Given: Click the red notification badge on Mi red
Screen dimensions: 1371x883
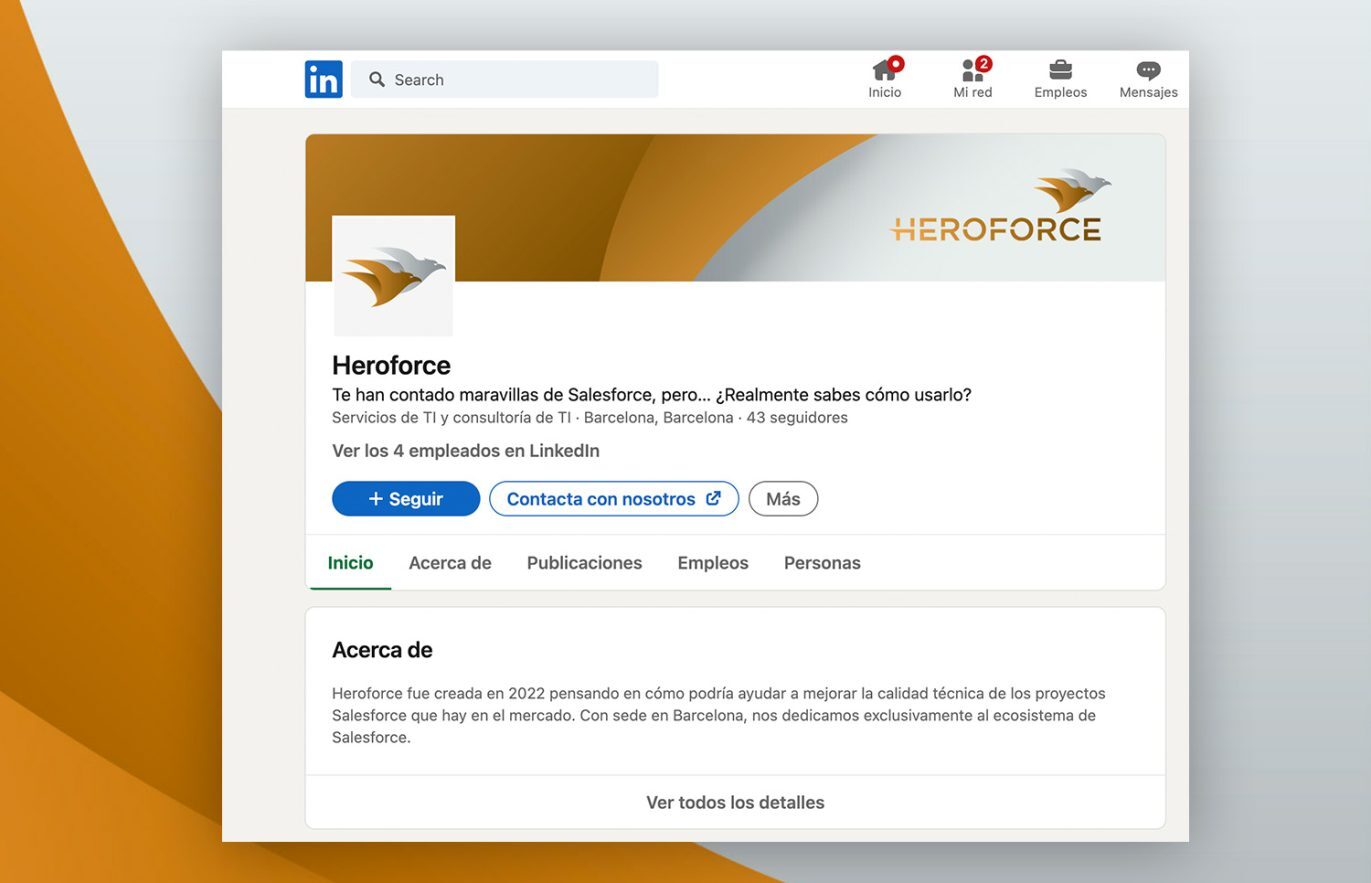Looking at the screenshot, I should pos(983,62).
